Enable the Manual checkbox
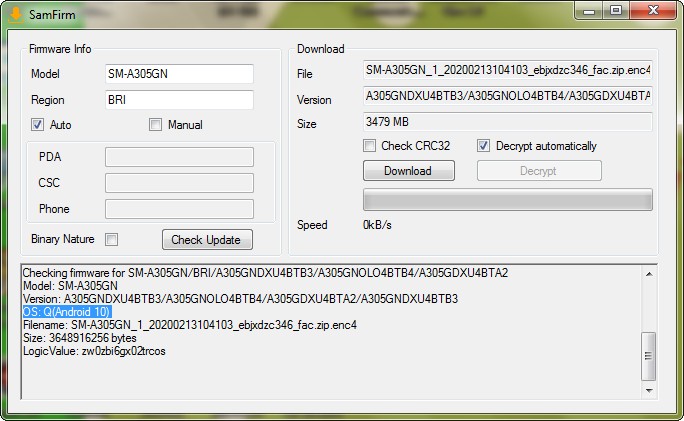Viewport: 684px width, 421px height. tap(155, 125)
